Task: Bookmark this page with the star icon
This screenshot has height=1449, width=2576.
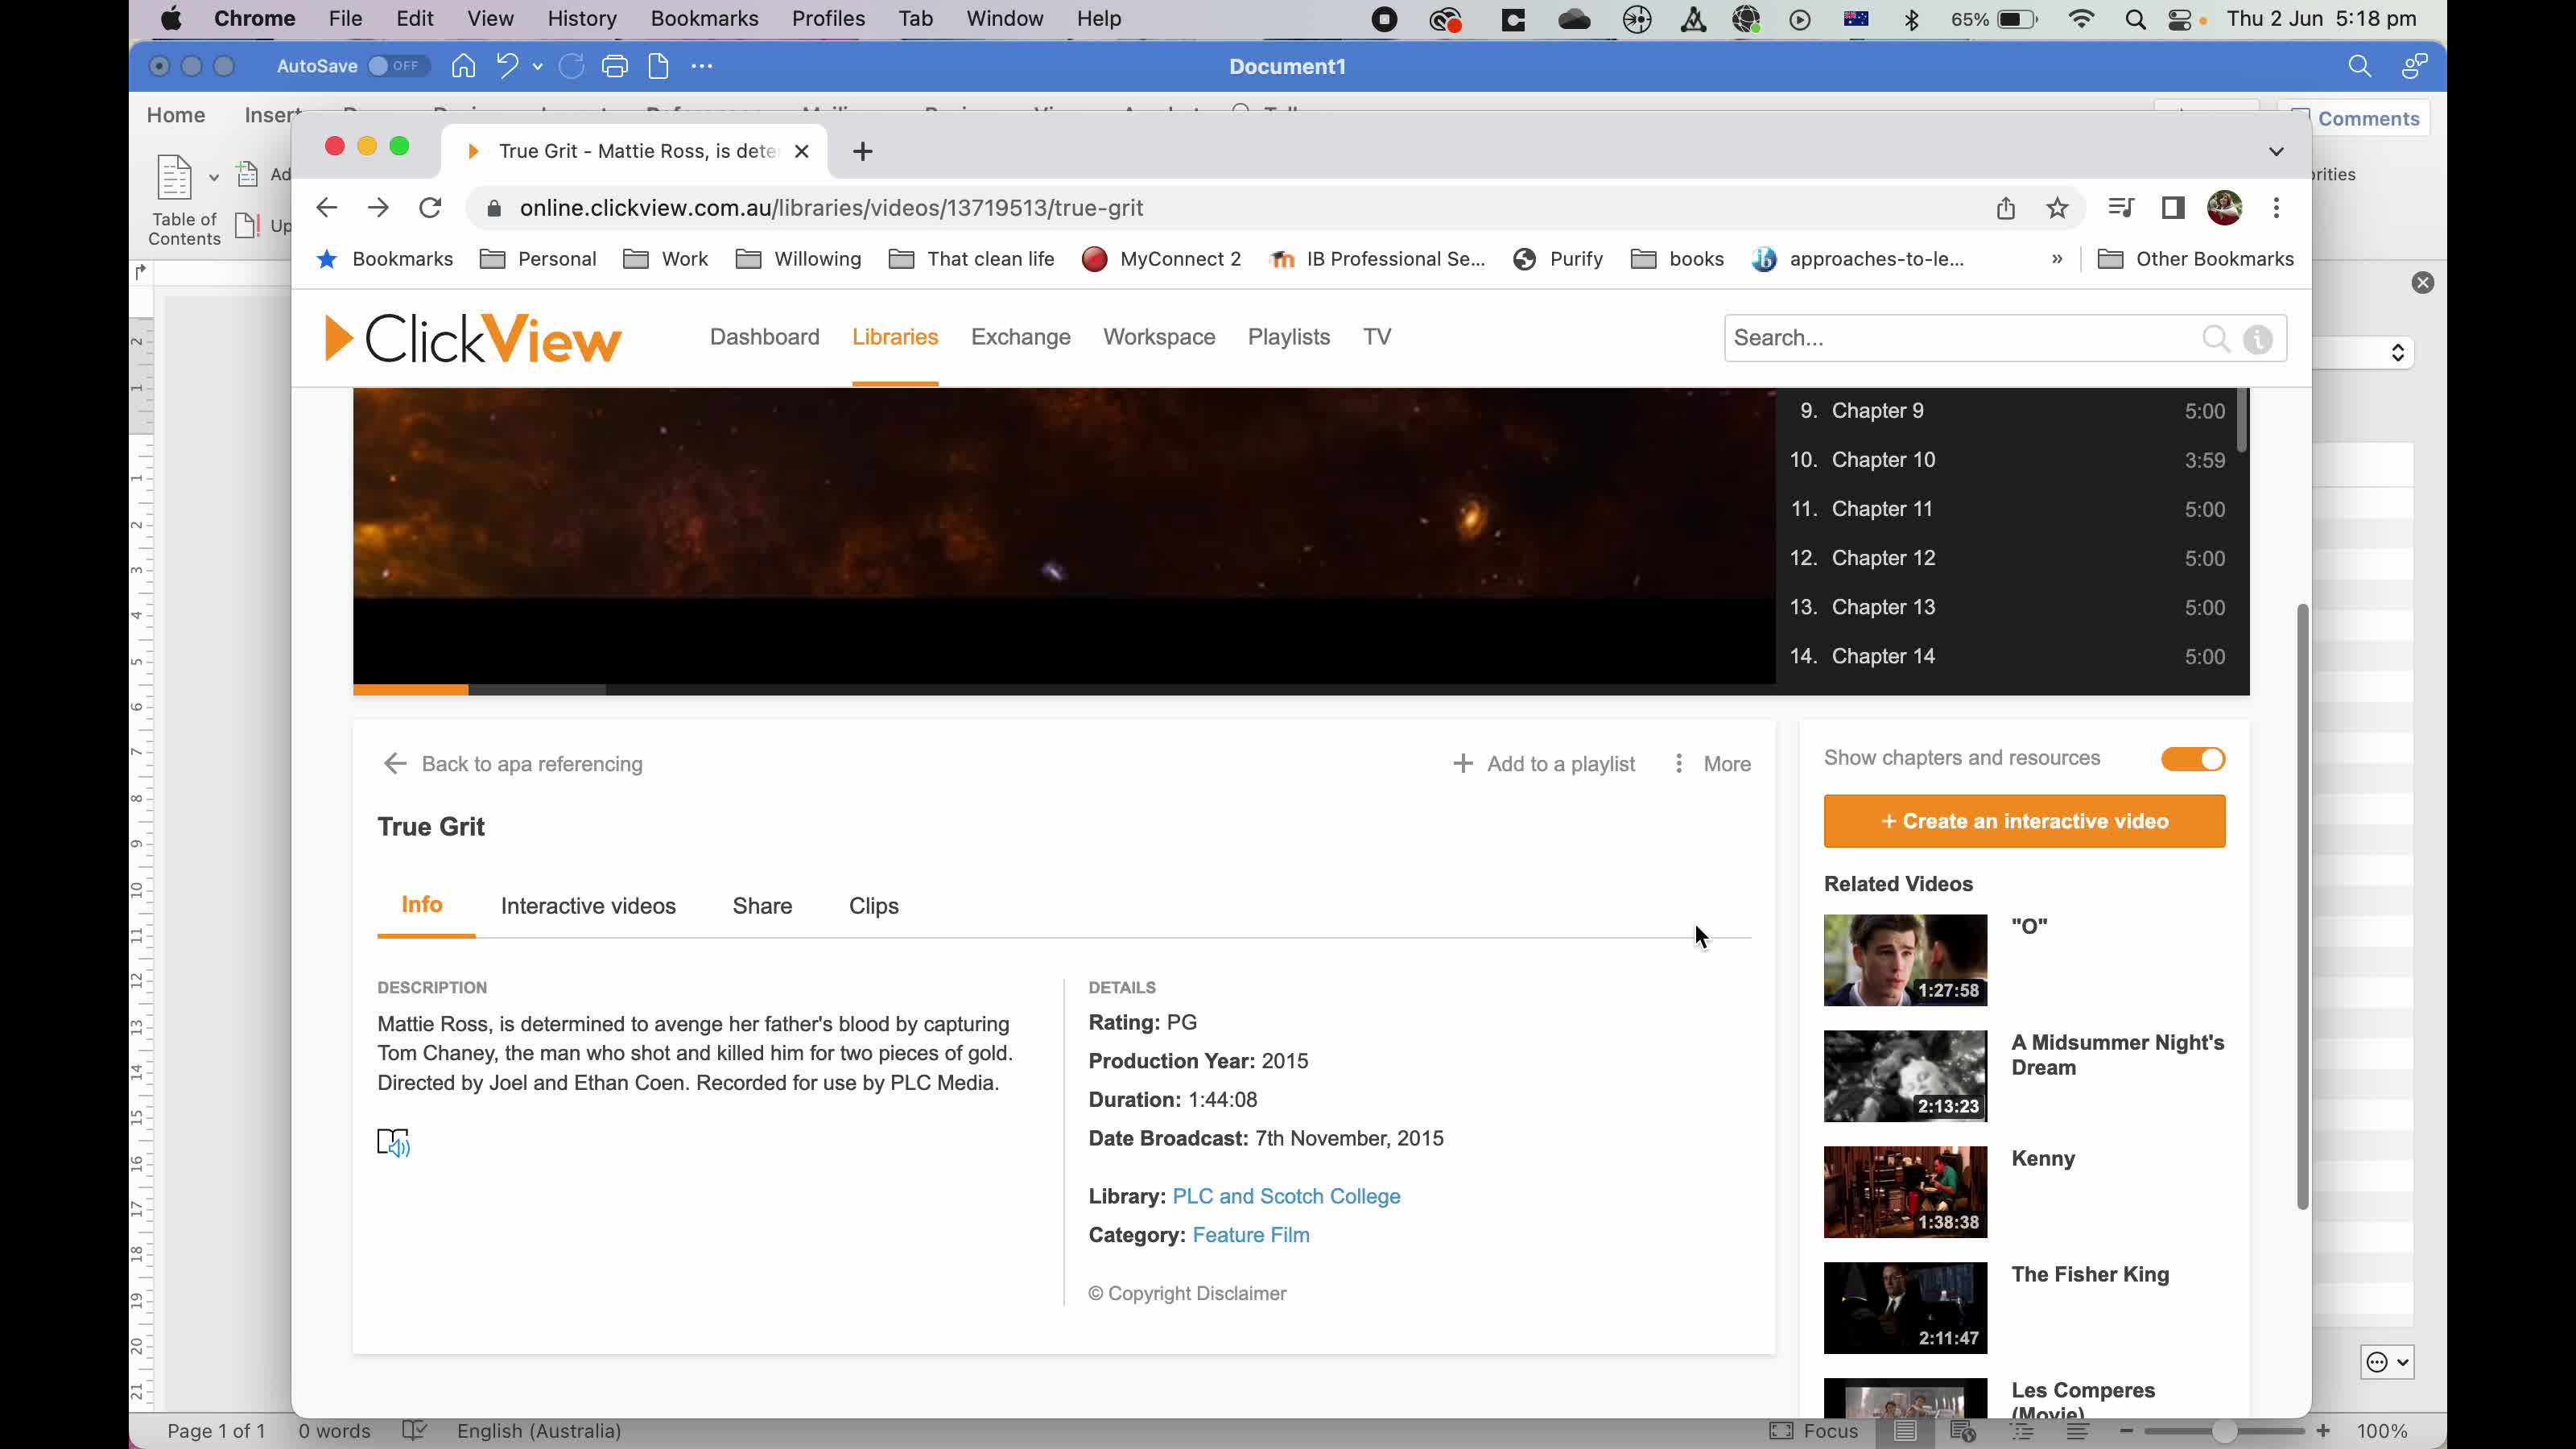Action: (x=2057, y=208)
